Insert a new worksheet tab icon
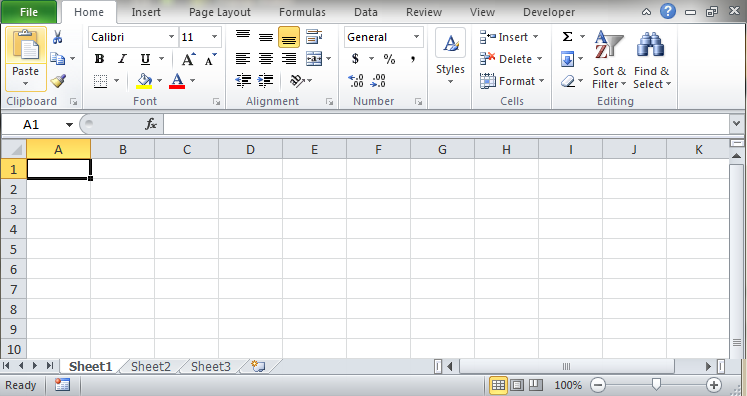This screenshot has width=747, height=396. 258,366
